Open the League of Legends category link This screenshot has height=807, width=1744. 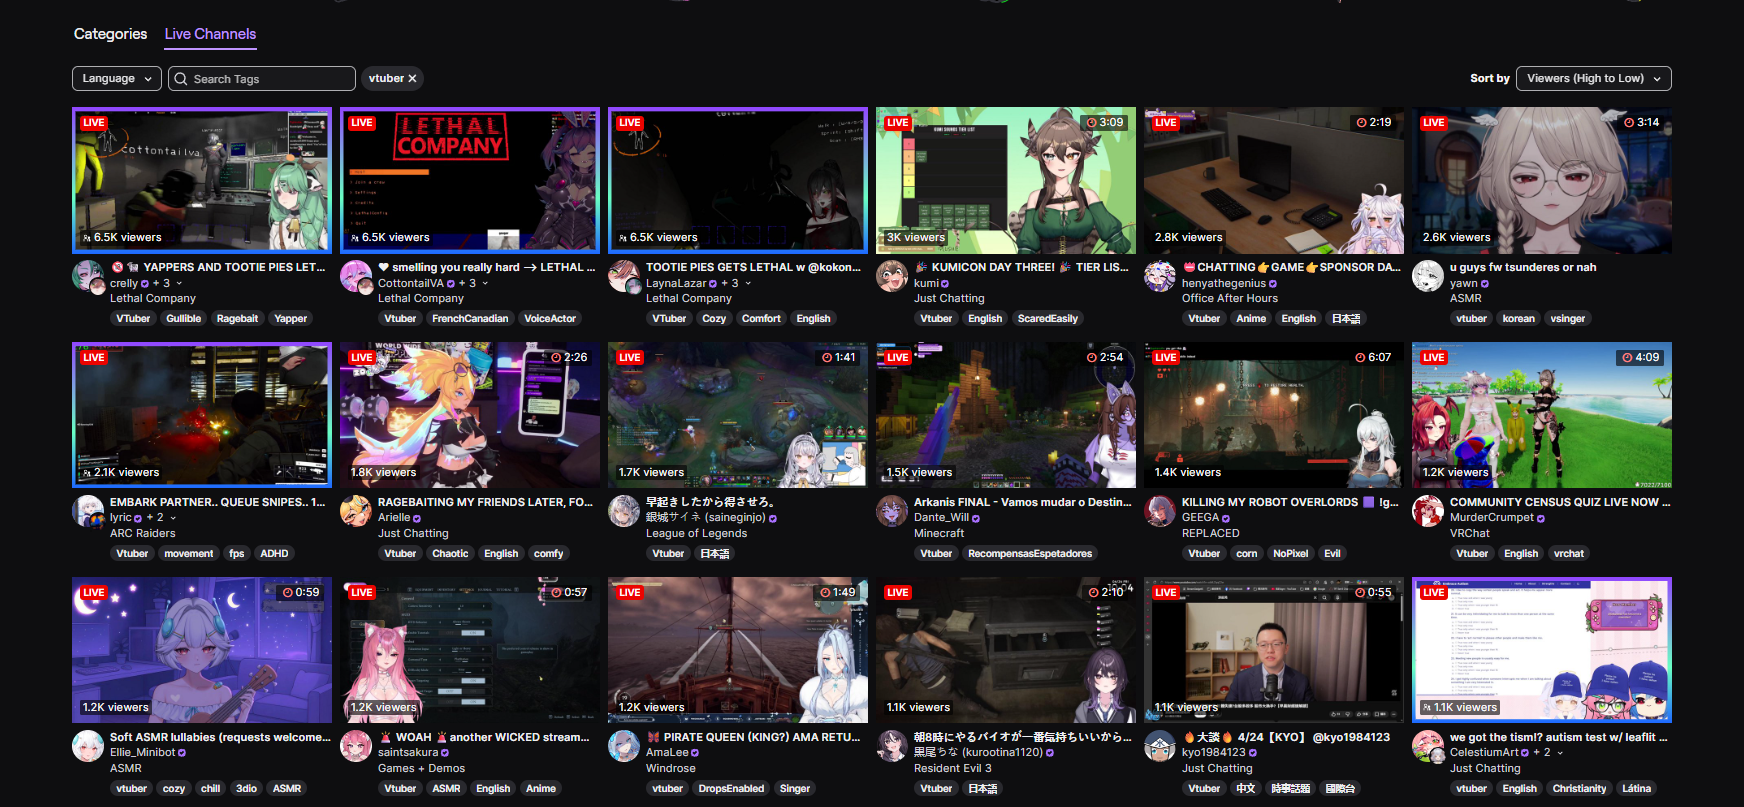(x=696, y=533)
